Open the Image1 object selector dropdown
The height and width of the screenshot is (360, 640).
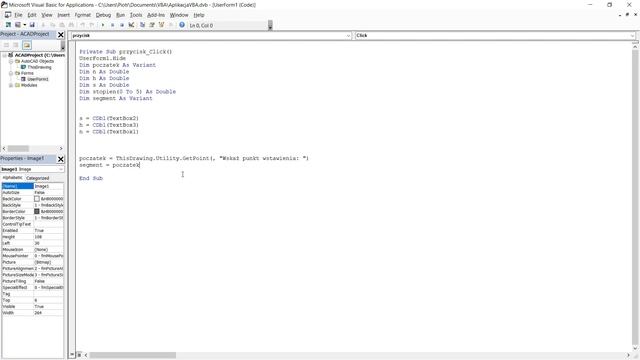tap(60, 169)
